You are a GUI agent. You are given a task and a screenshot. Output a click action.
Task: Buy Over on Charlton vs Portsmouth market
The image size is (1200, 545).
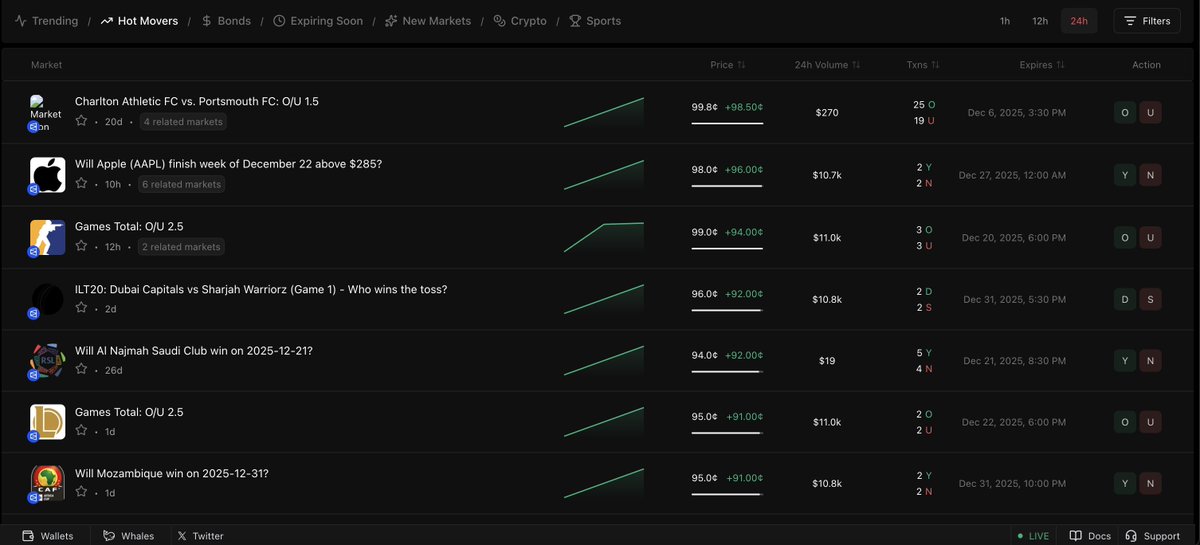tap(1125, 113)
